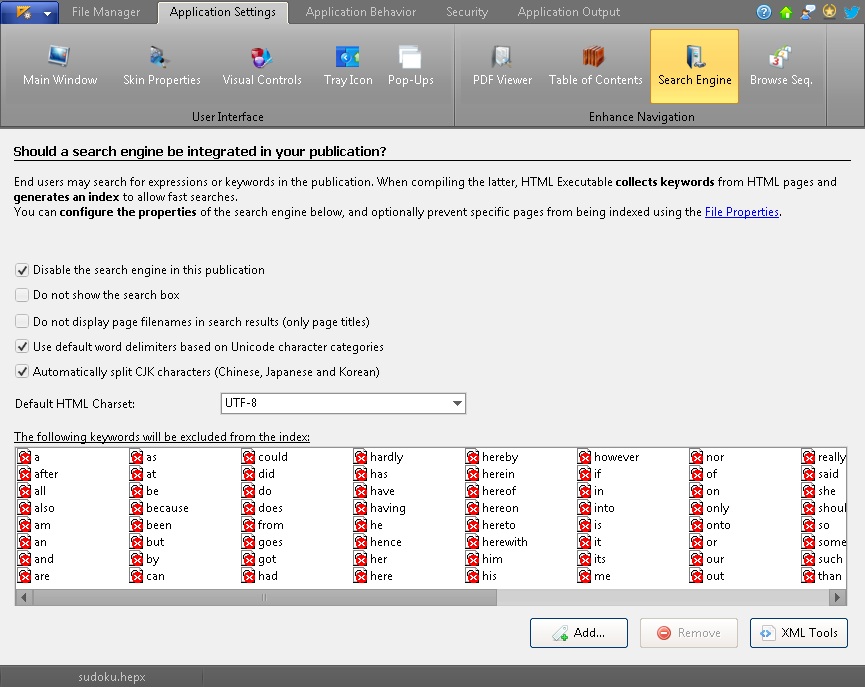
Task: Select the keyword 'having' in the list
Action: click(x=388, y=508)
